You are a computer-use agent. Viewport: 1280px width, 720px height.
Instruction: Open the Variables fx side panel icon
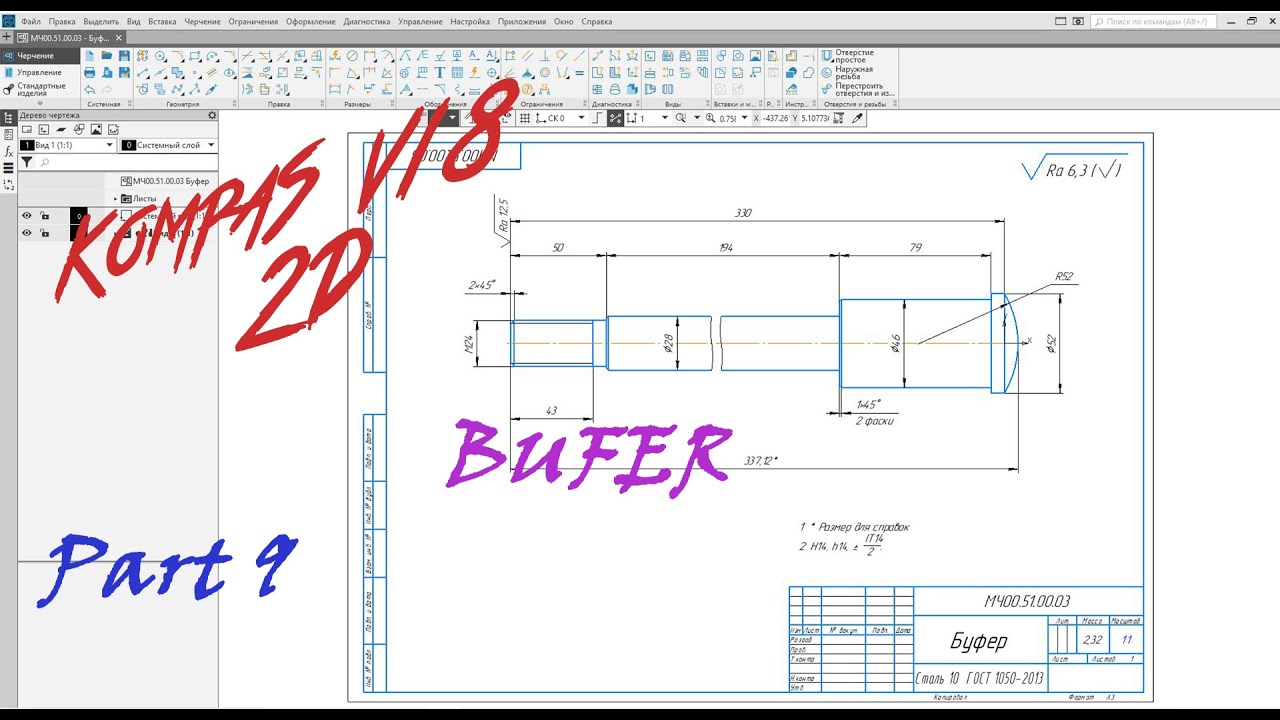[x=8, y=151]
